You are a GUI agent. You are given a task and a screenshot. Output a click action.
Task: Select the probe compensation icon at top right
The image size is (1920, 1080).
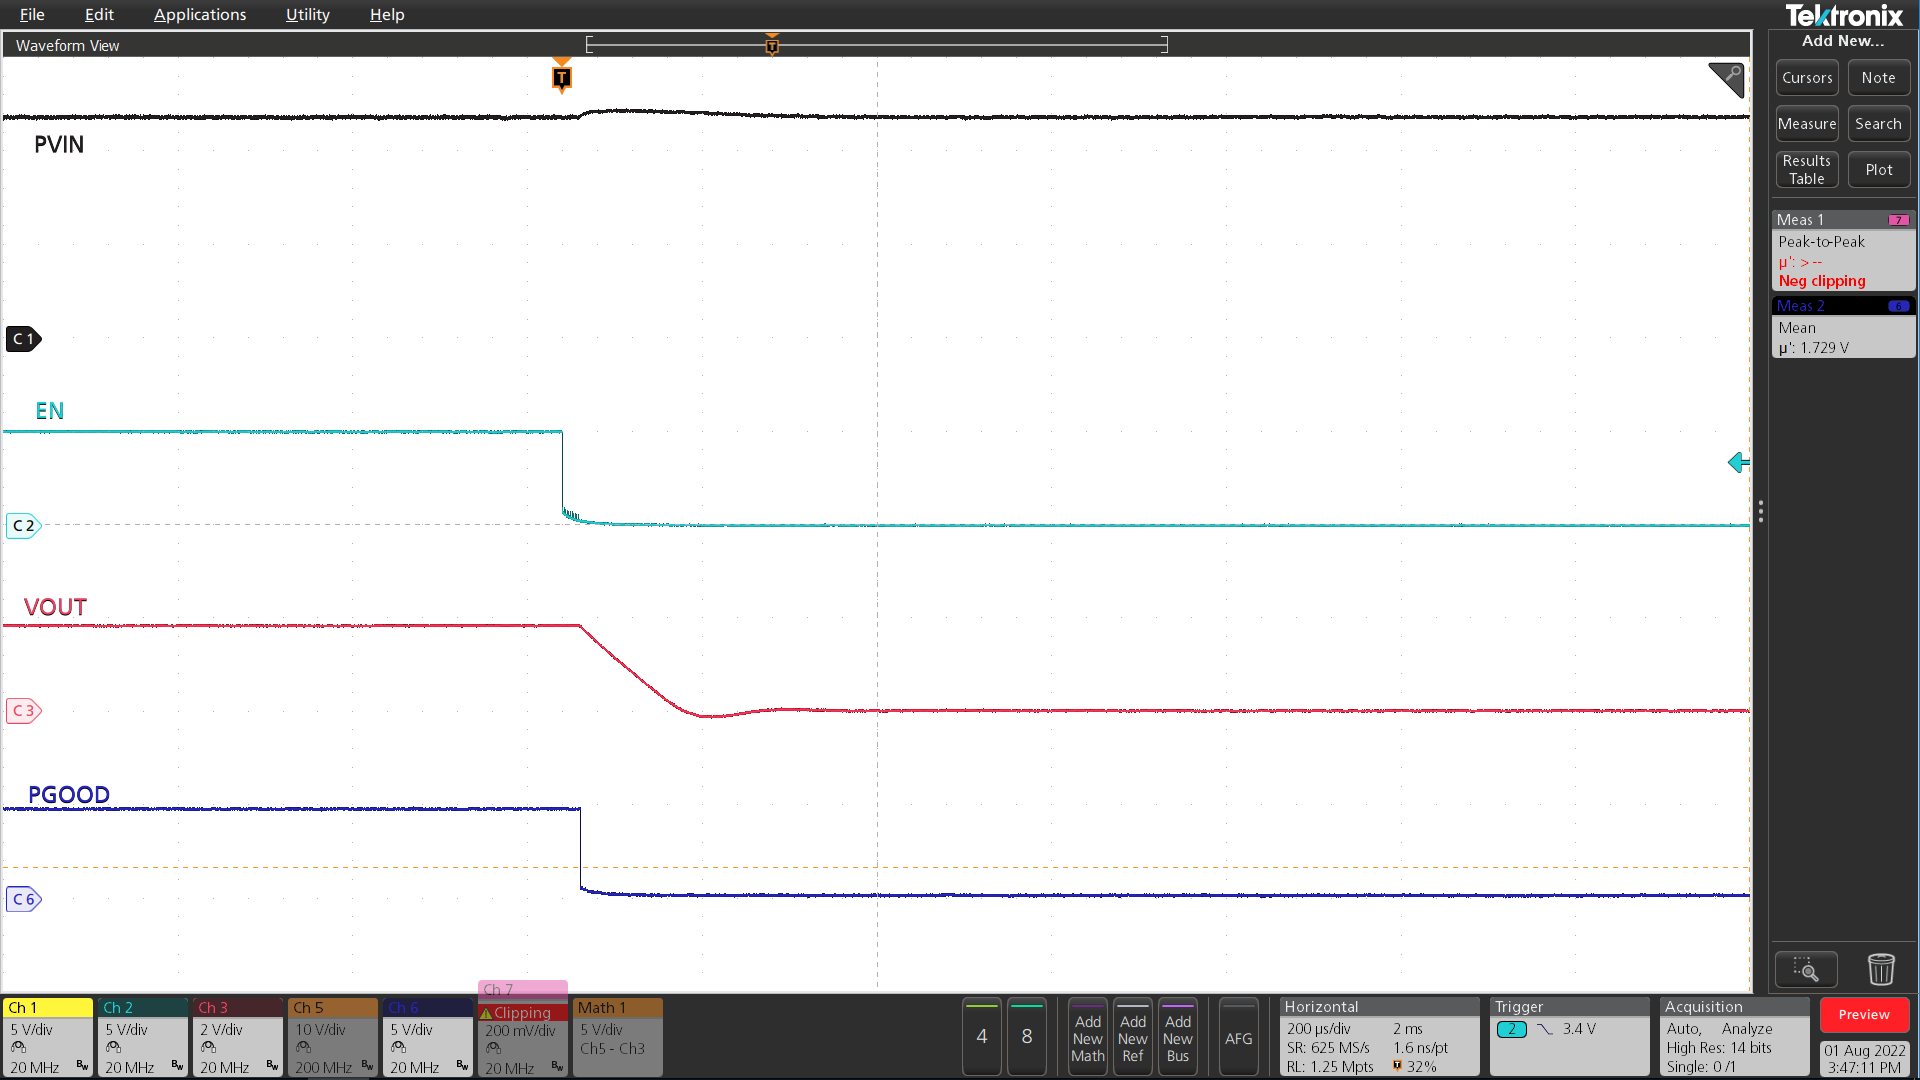pos(1726,80)
